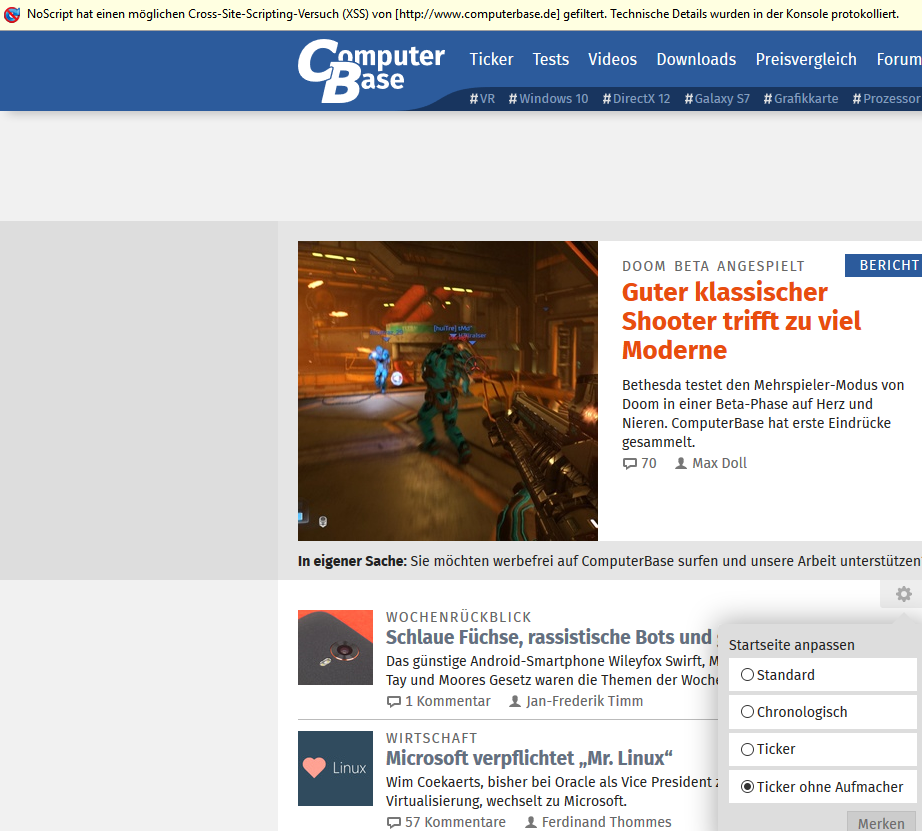Open headline Guter klassischer Shooter trifft zu viel Moderne
The width and height of the screenshot is (922, 831).
coord(741,321)
